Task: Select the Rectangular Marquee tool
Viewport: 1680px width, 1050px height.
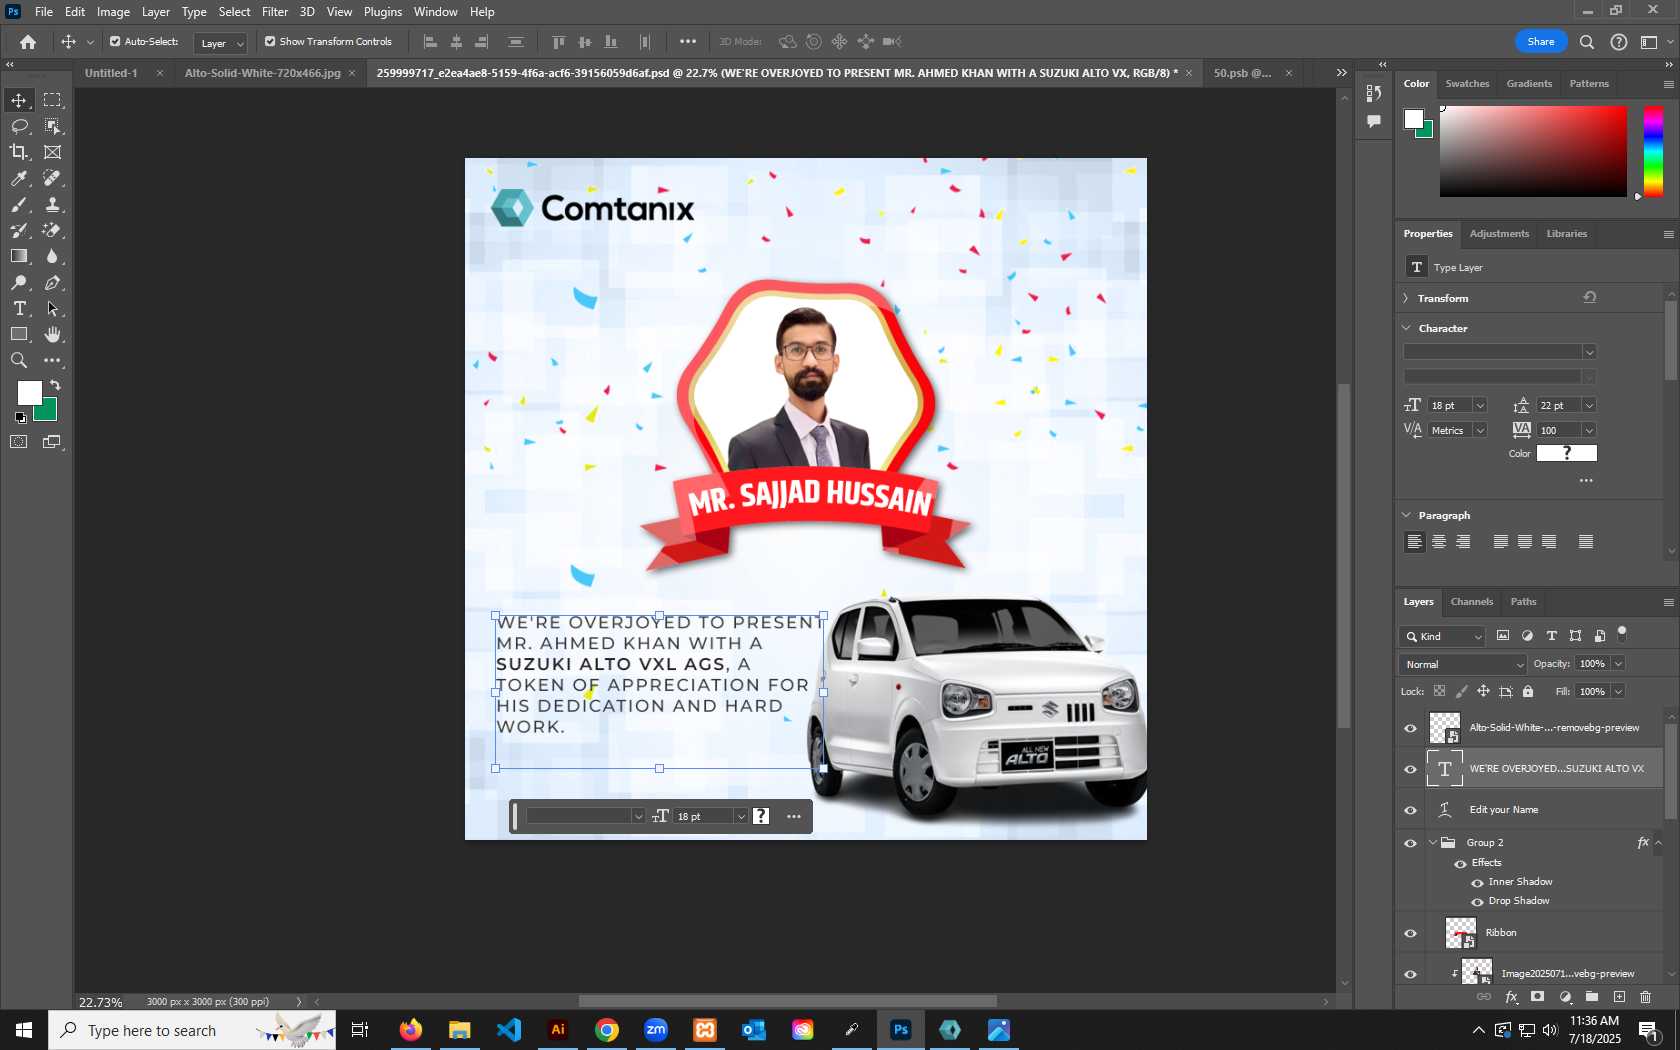Action: (x=52, y=100)
